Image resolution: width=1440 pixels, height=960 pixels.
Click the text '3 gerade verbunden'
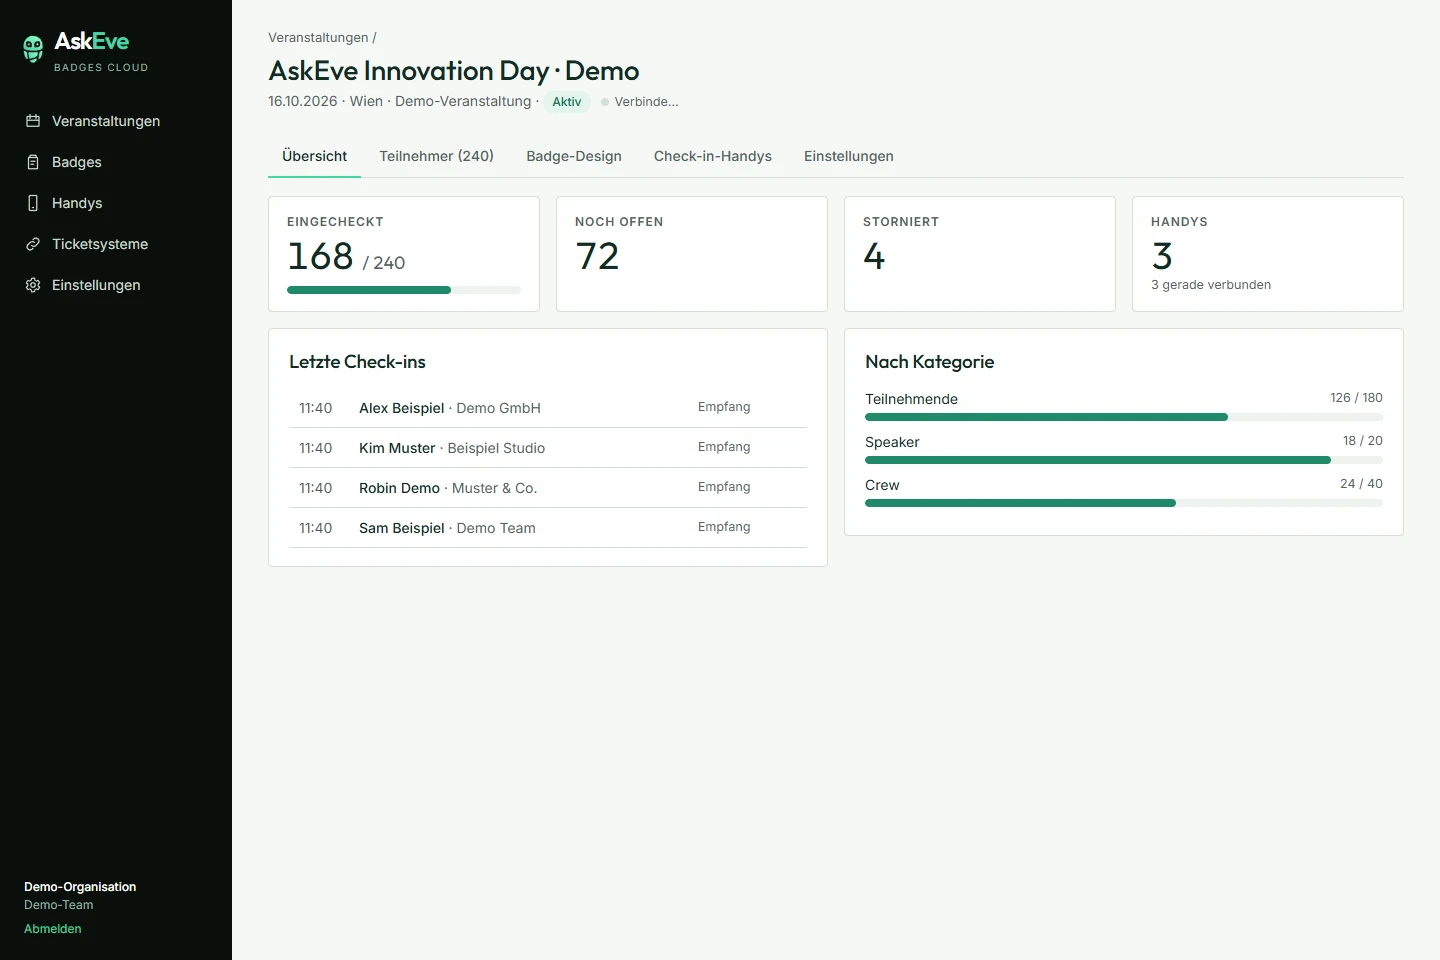(x=1211, y=285)
